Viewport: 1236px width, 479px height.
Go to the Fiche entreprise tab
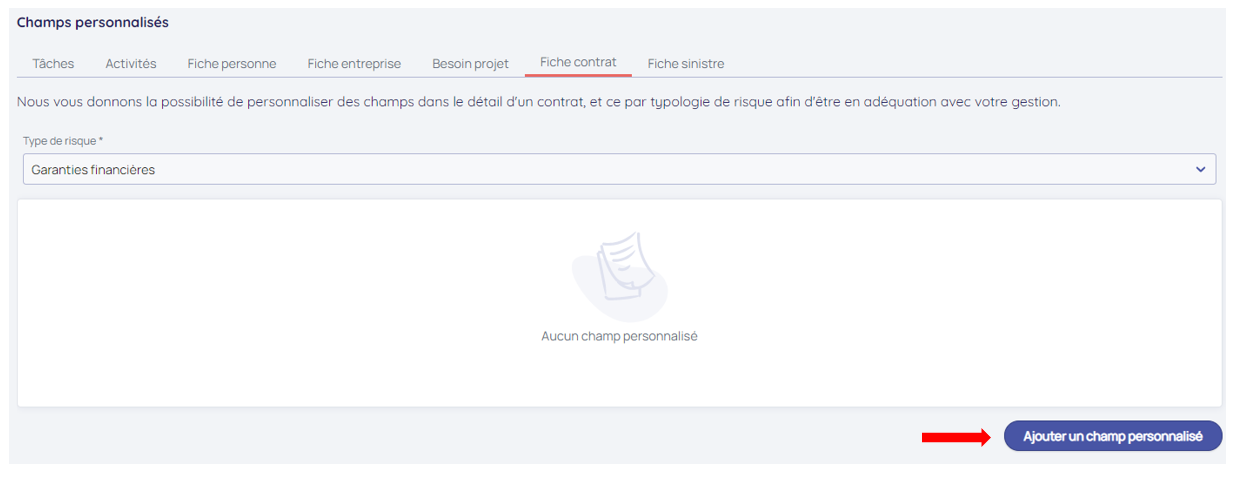[x=354, y=64]
